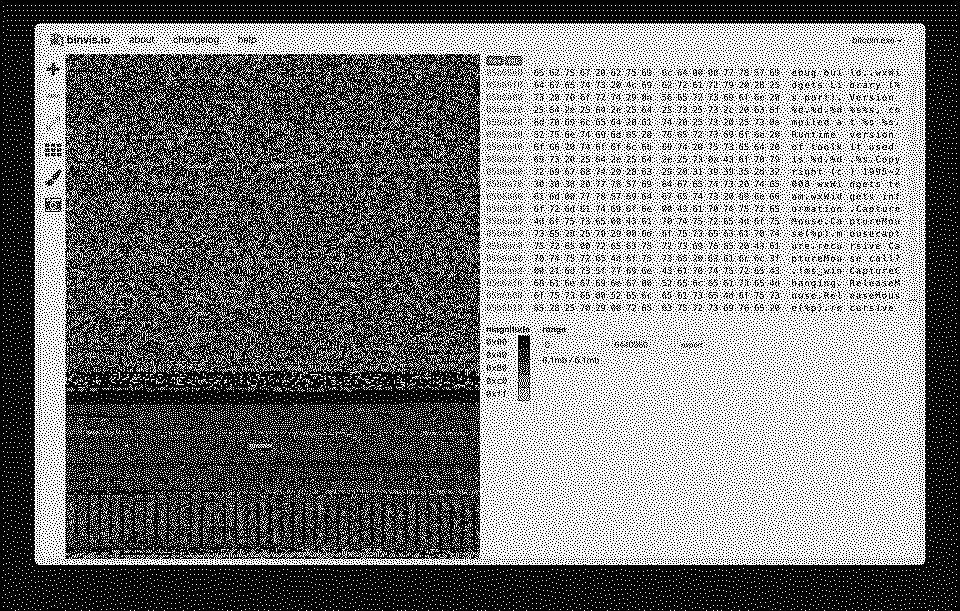This screenshot has height=611, width=960.
Task: Open the curve layout grid tool
Action: [53, 150]
